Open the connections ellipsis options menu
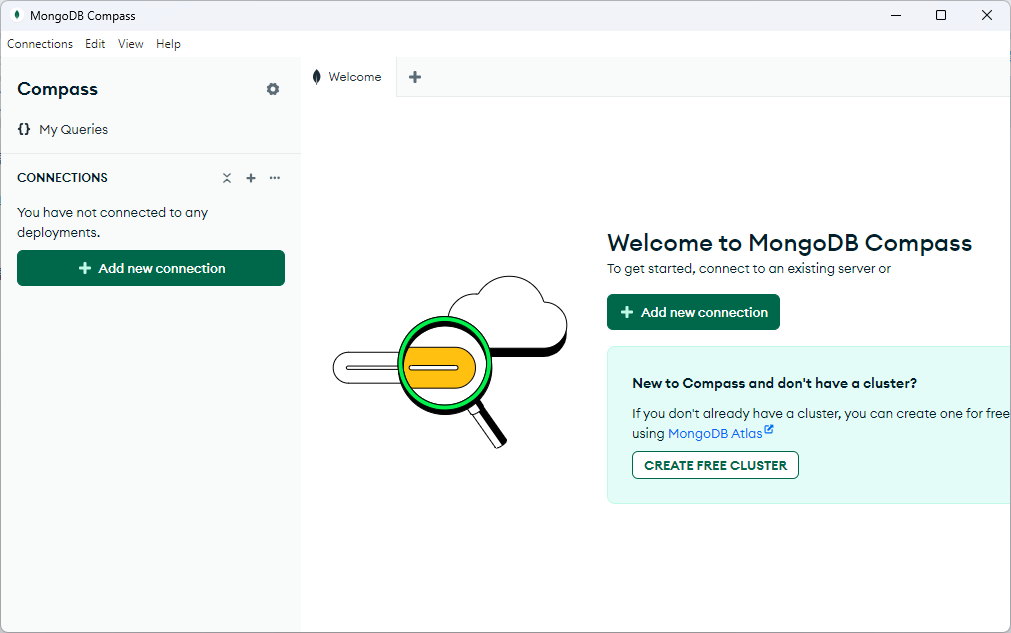The height and width of the screenshot is (633, 1011). click(x=274, y=177)
